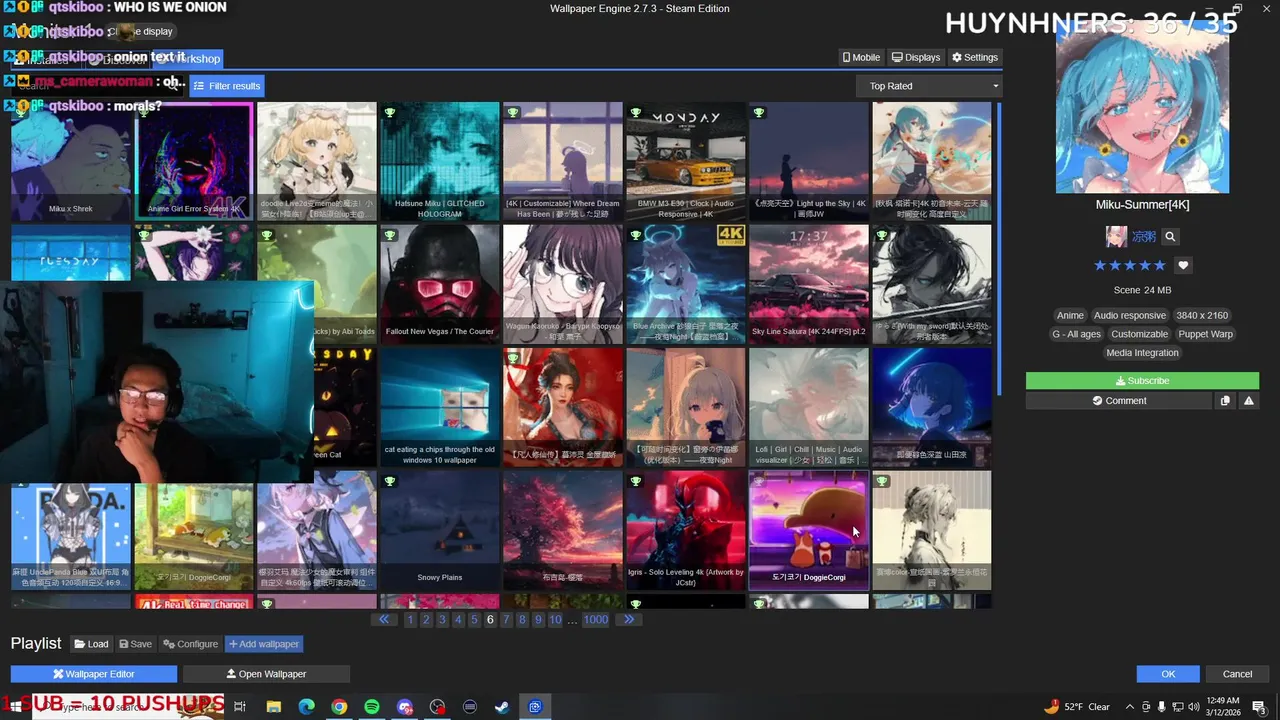
Task: Show hidden system tray icons
Action: [1129, 707]
